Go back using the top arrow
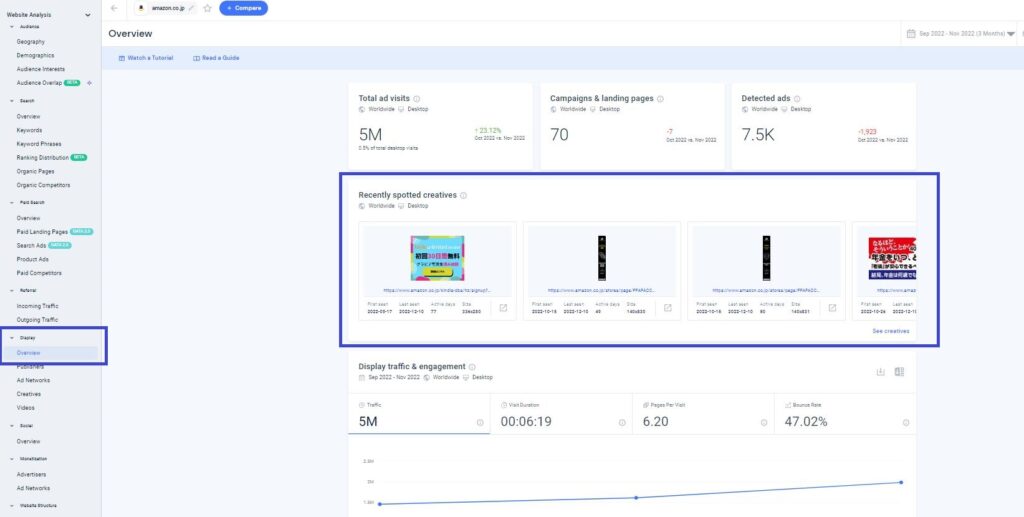Viewport: 1024px width, 517px height. (x=114, y=8)
